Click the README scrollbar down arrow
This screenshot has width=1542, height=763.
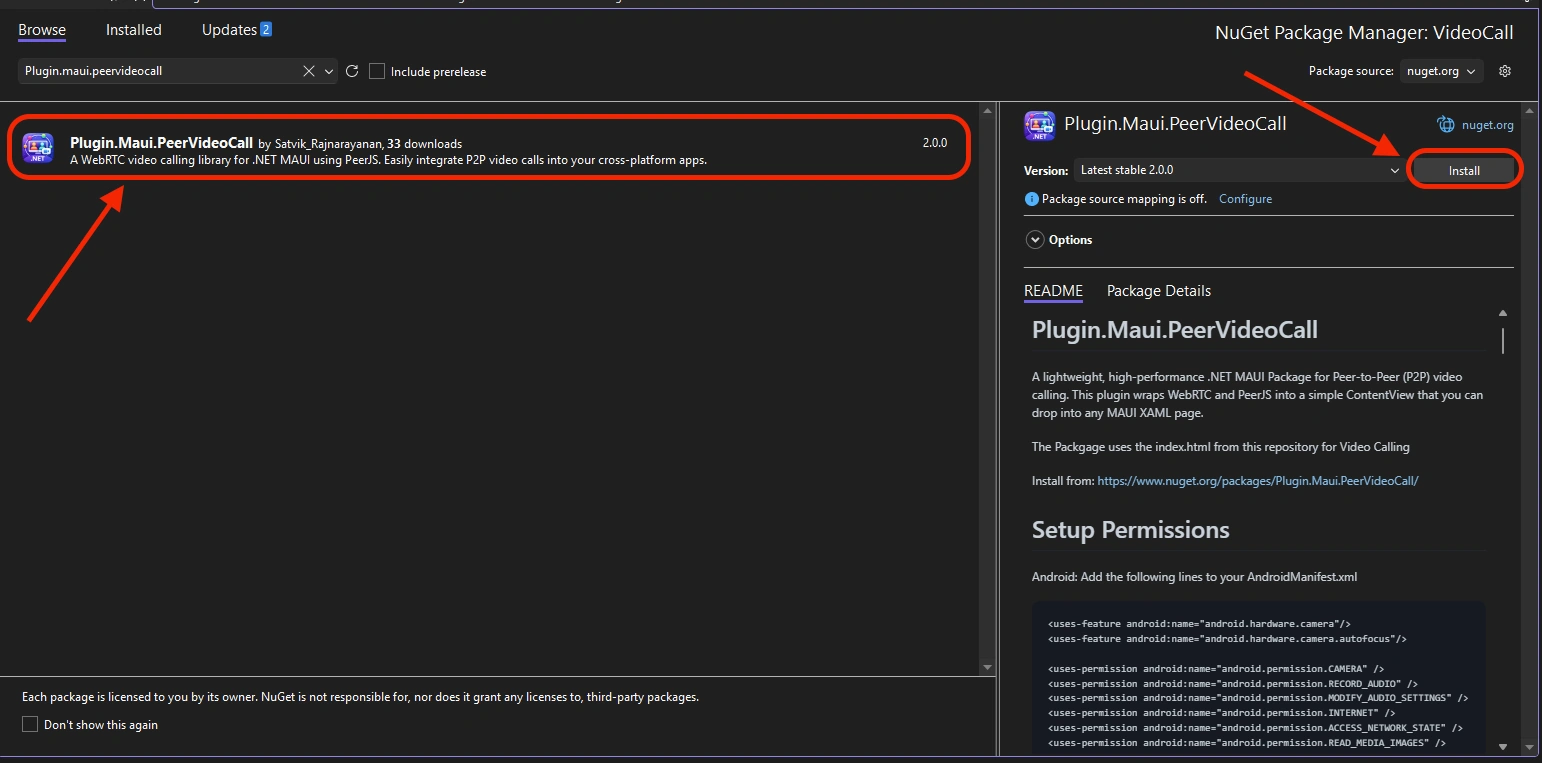click(1502, 746)
